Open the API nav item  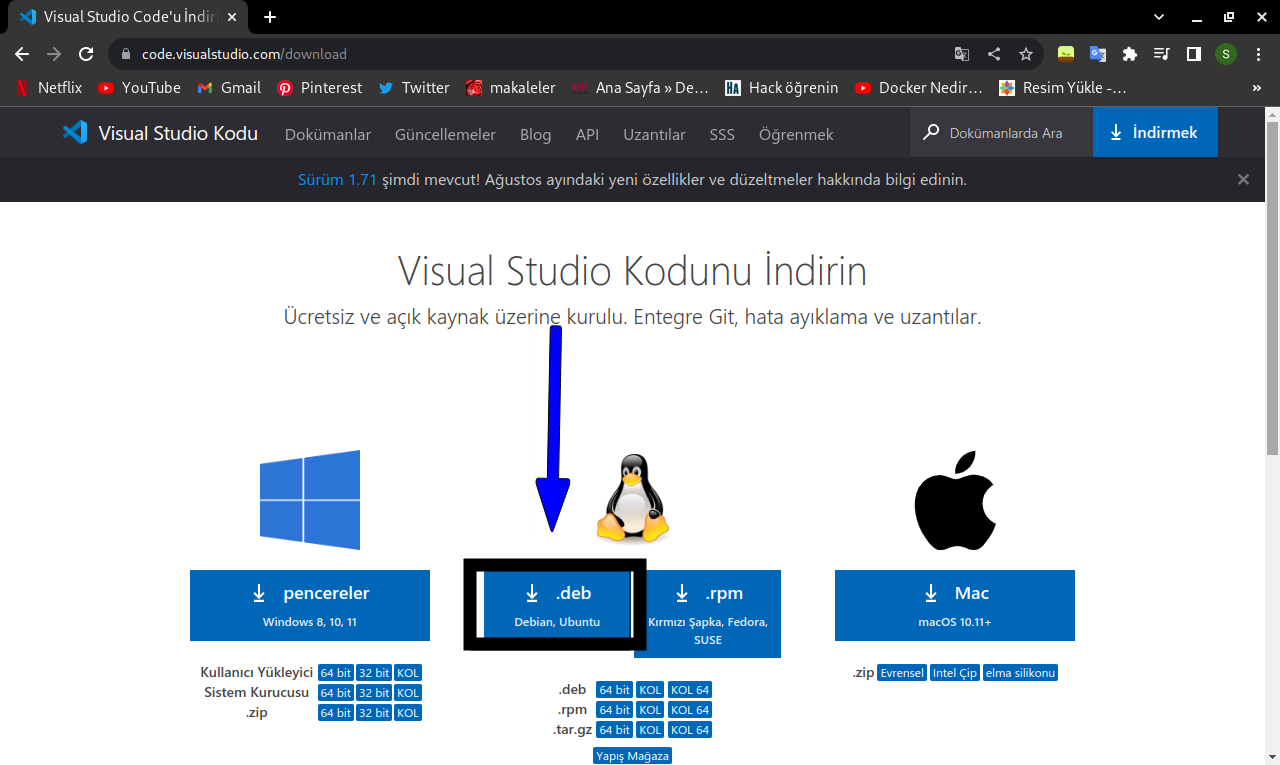[587, 134]
